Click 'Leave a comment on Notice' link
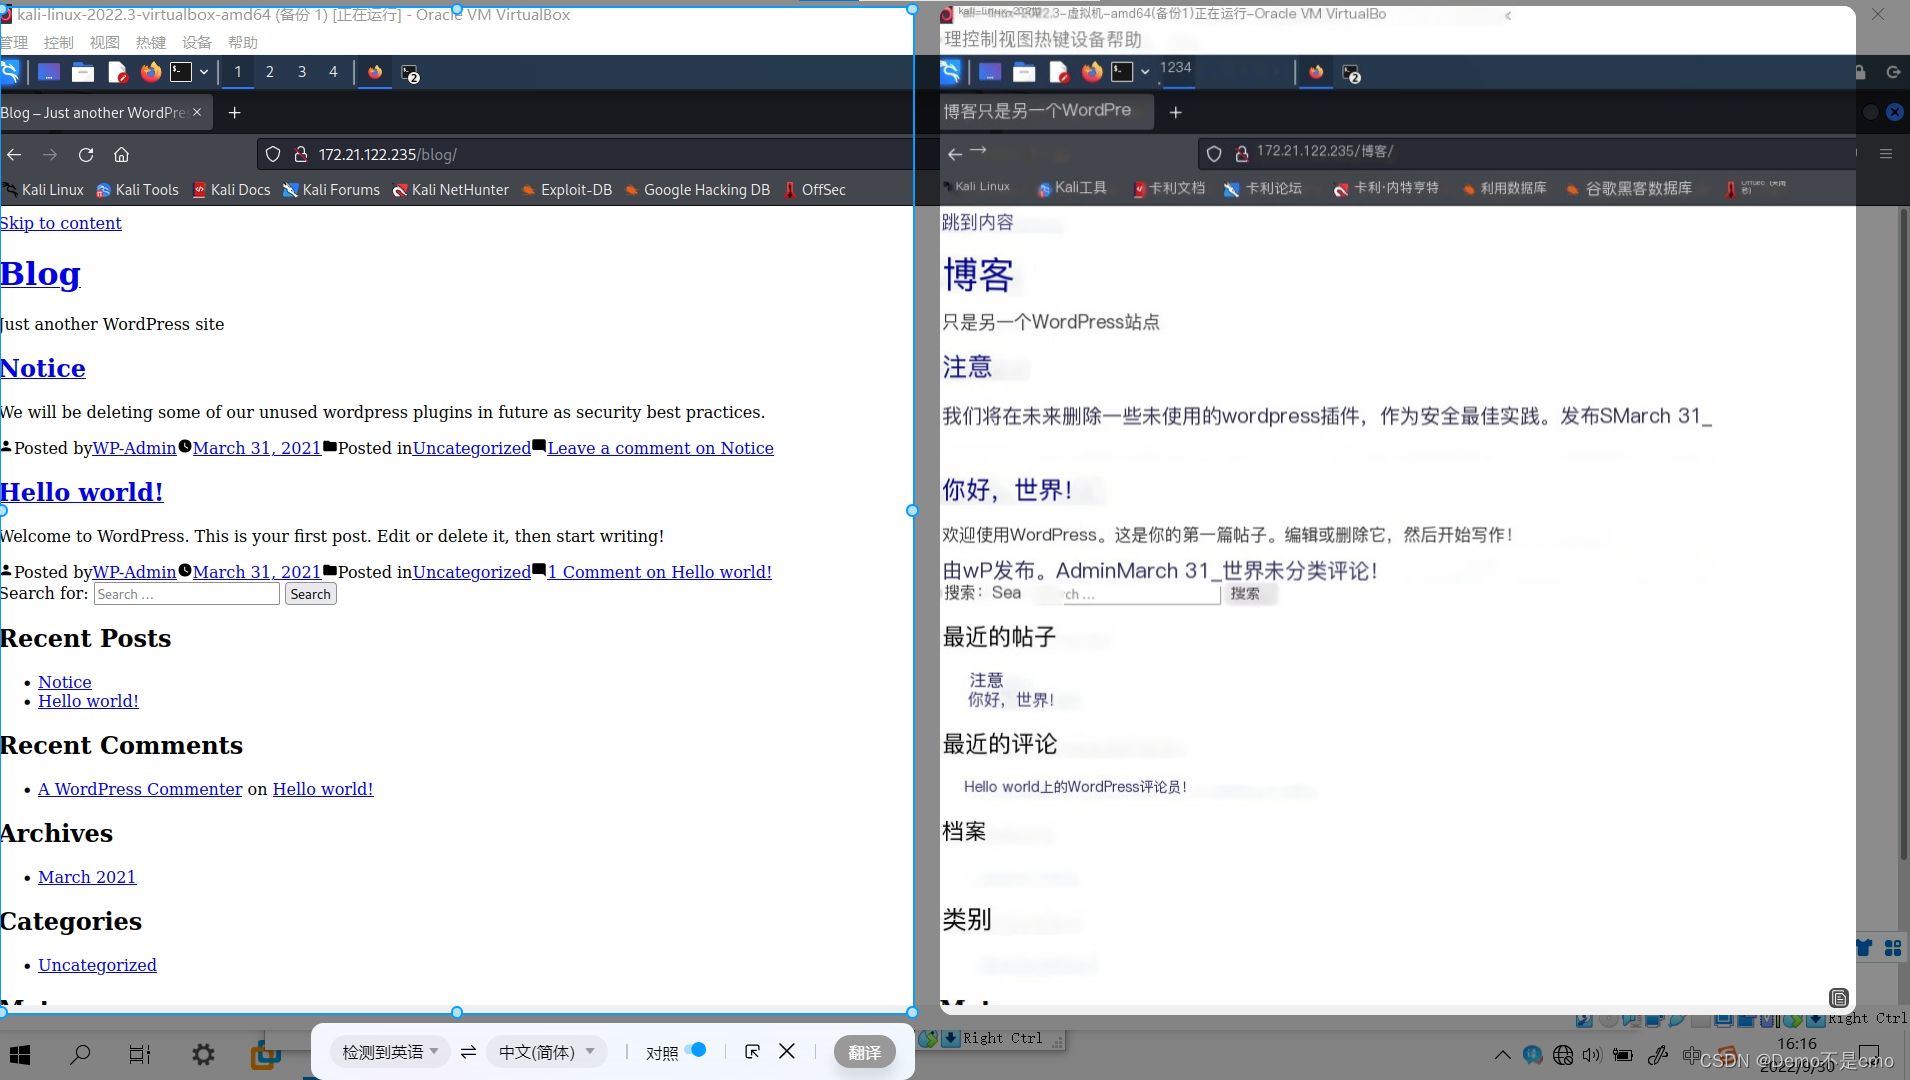Viewport: 1910px width, 1080px height. pos(660,448)
